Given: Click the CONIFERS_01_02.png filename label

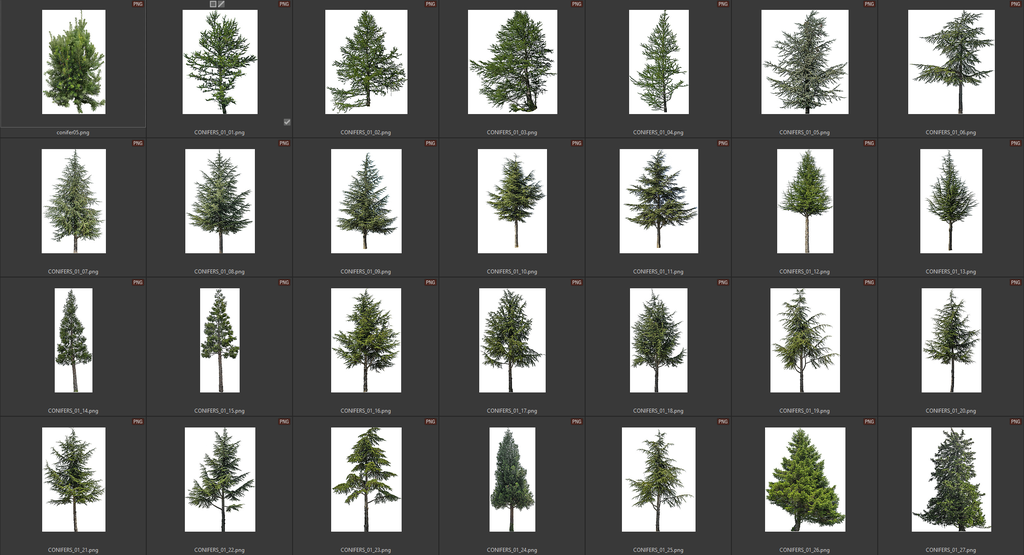Looking at the screenshot, I should (x=366, y=132).
